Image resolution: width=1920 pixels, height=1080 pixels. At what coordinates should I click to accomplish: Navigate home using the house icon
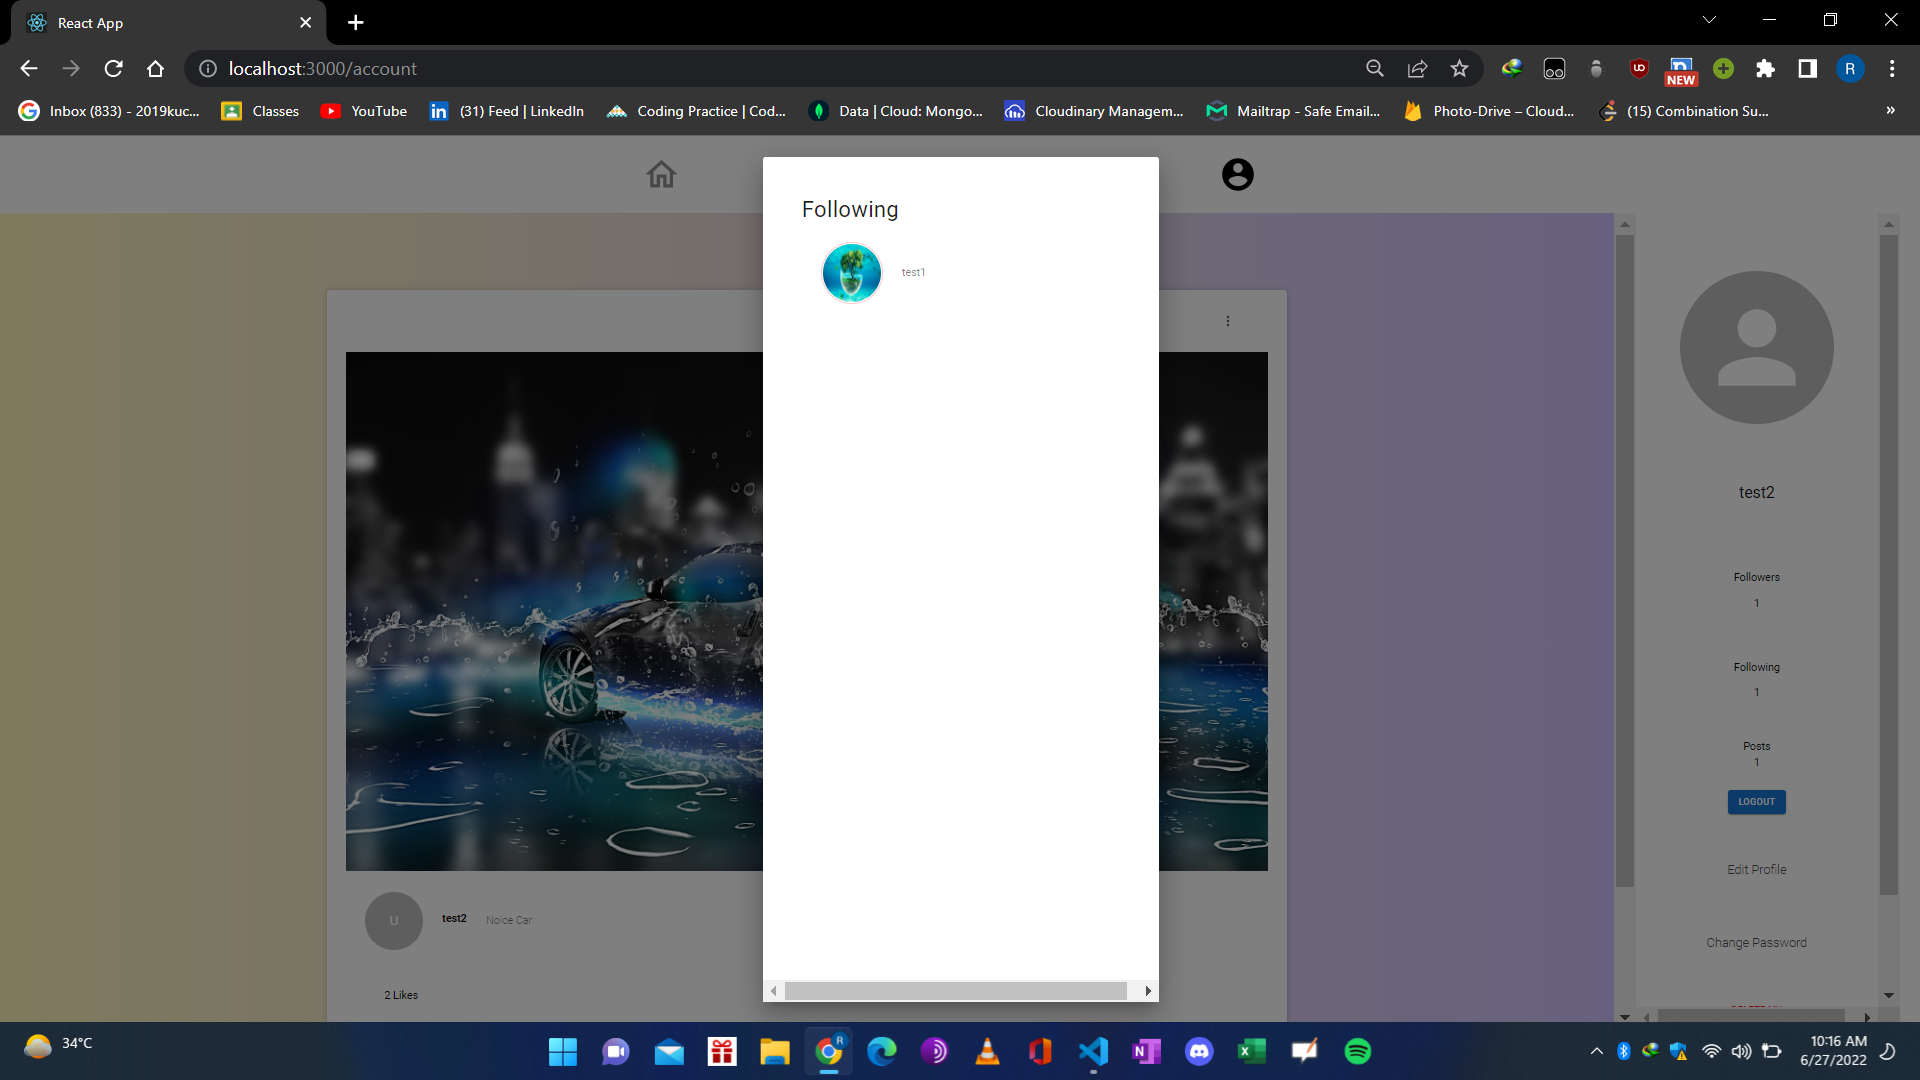tap(661, 174)
